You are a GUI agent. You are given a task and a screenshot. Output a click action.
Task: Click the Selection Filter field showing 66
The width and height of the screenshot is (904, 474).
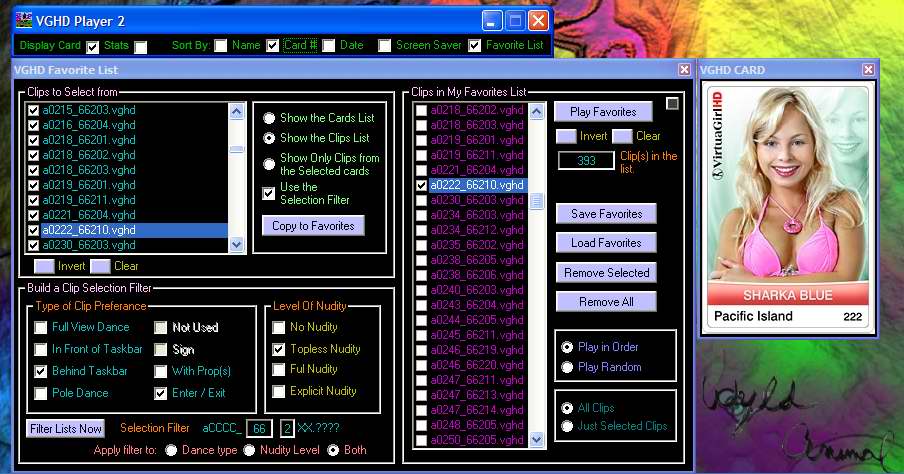pyautogui.click(x=258, y=429)
